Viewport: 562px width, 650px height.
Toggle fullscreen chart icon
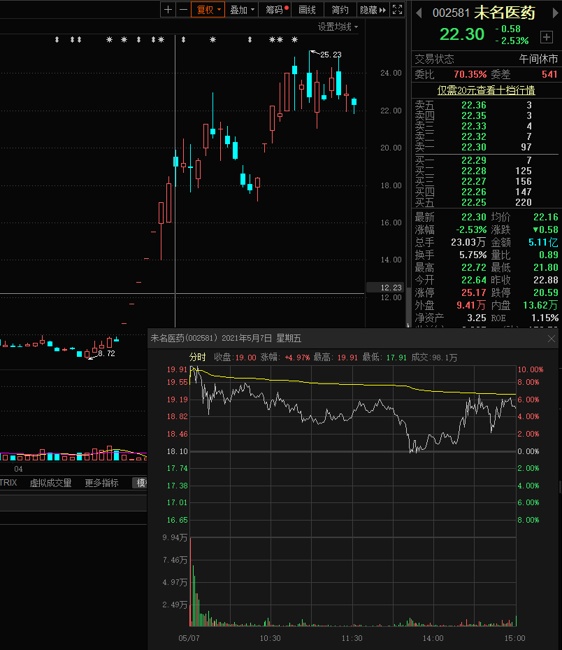(x=397, y=10)
